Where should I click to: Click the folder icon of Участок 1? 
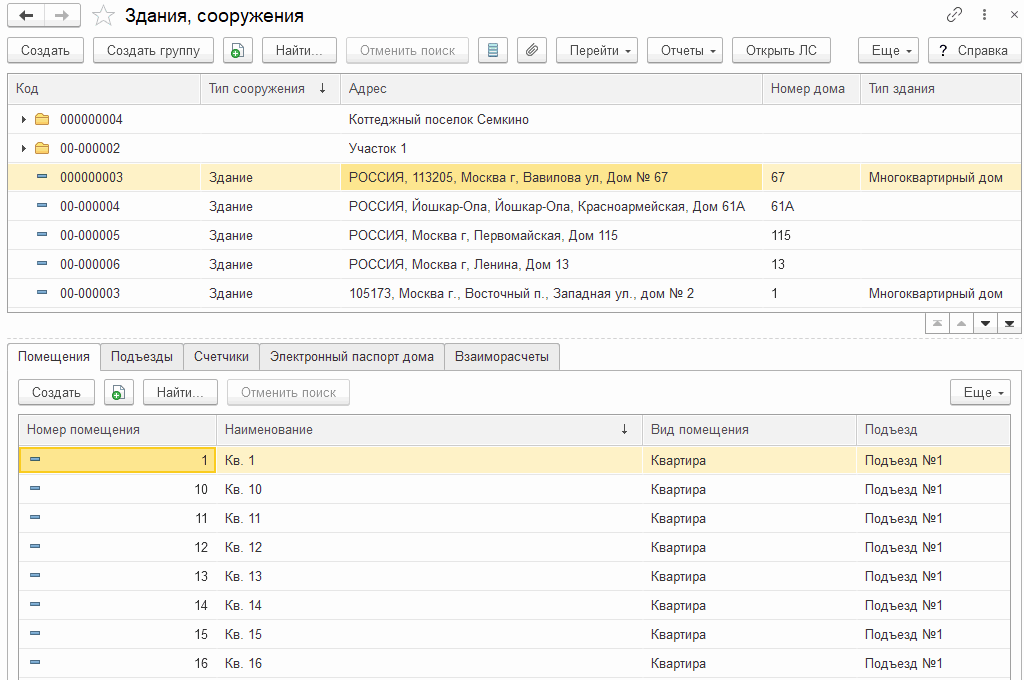[42, 148]
